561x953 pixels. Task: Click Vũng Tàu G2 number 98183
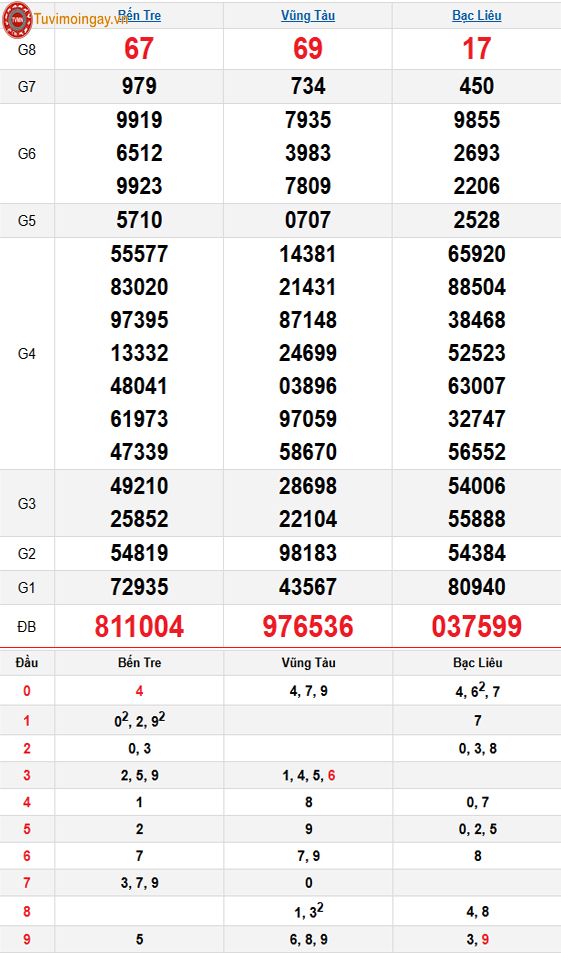point(308,553)
